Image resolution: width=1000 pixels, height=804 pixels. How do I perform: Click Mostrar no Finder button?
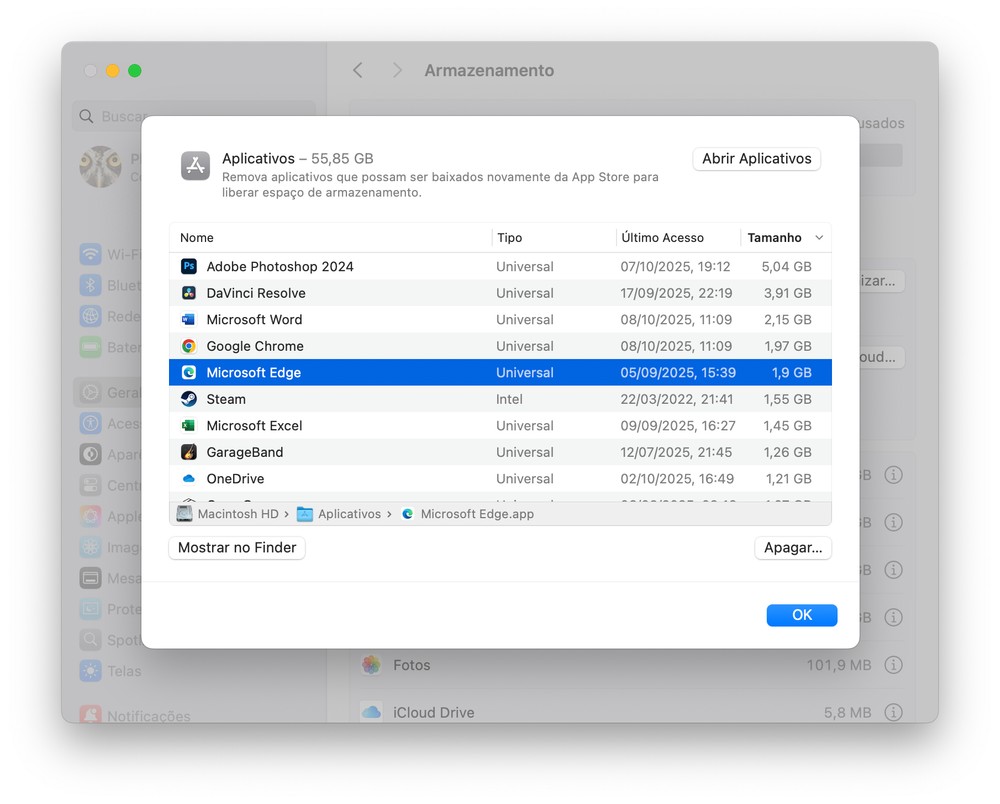[237, 548]
